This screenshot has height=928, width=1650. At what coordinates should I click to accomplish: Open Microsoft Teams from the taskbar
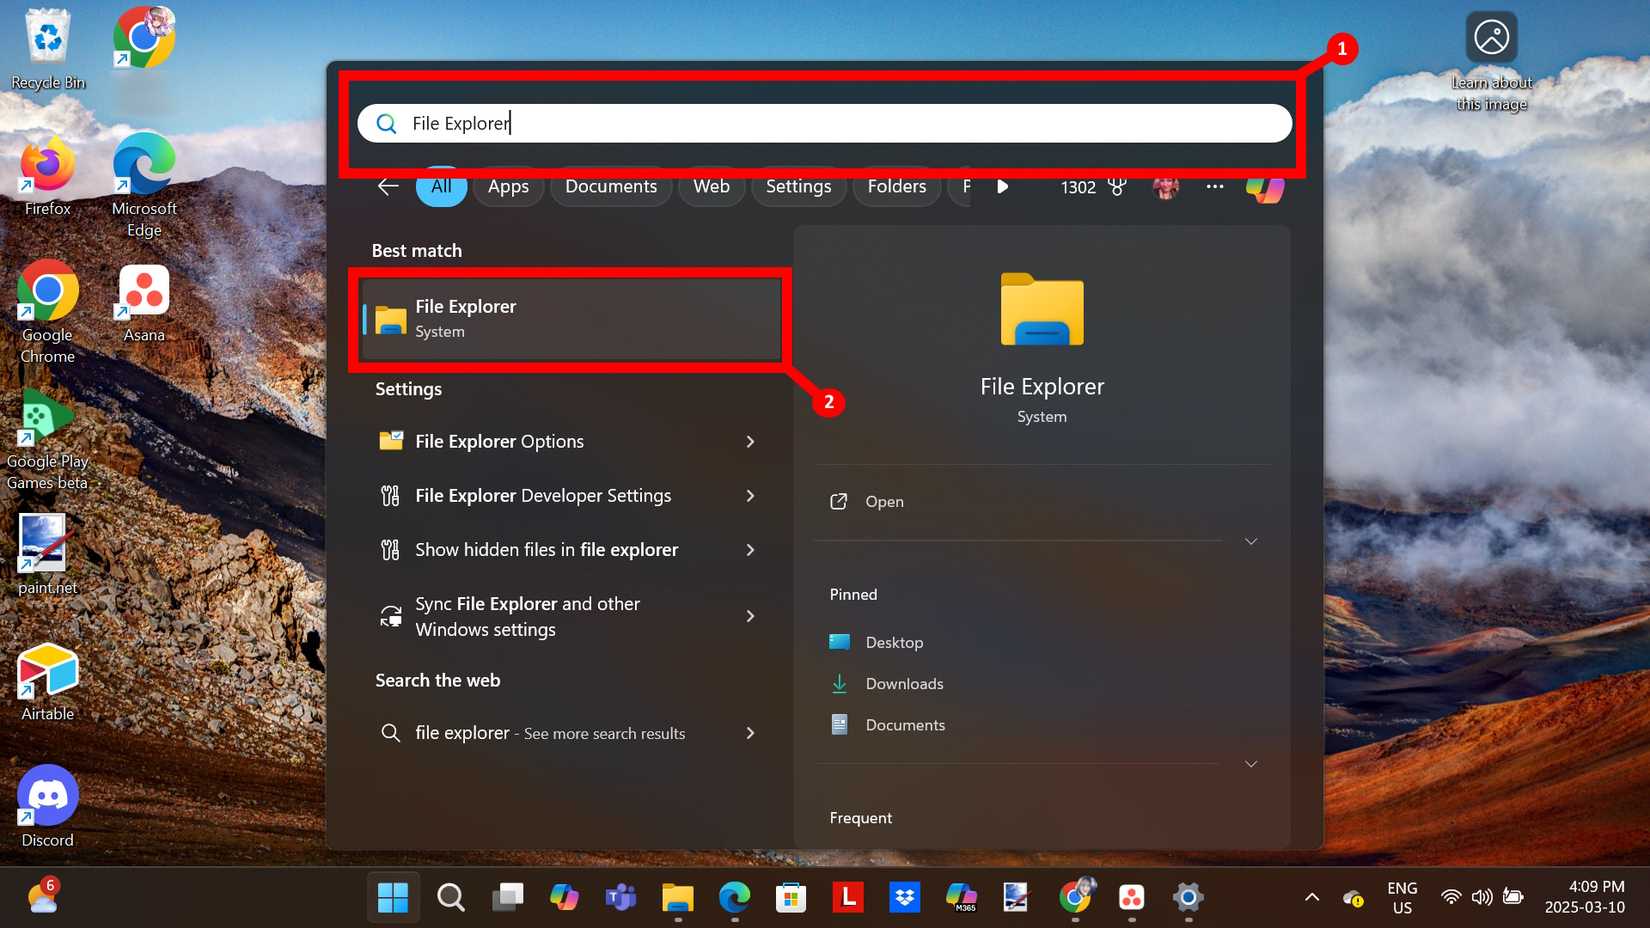coord(621,897)
